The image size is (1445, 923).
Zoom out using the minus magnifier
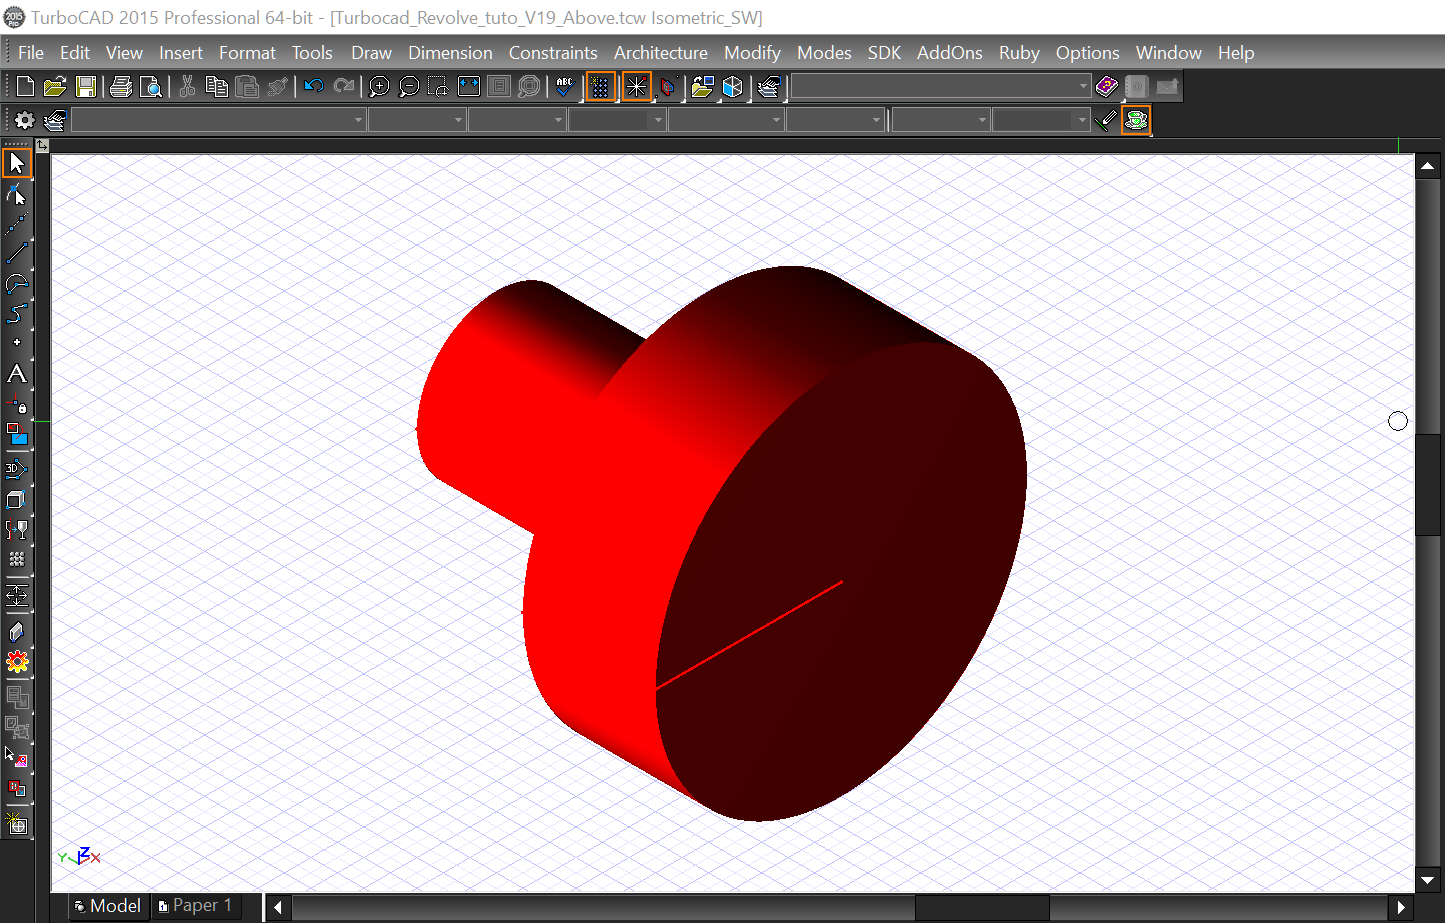click(x=409, y=87)
